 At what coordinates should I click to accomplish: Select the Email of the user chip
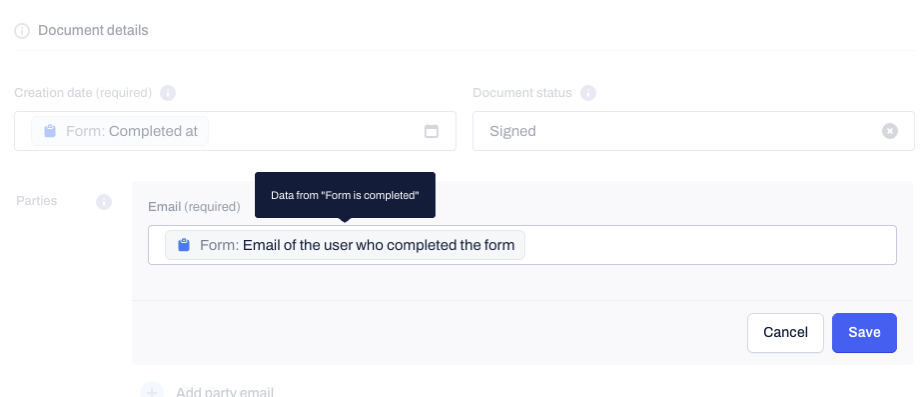345,245
